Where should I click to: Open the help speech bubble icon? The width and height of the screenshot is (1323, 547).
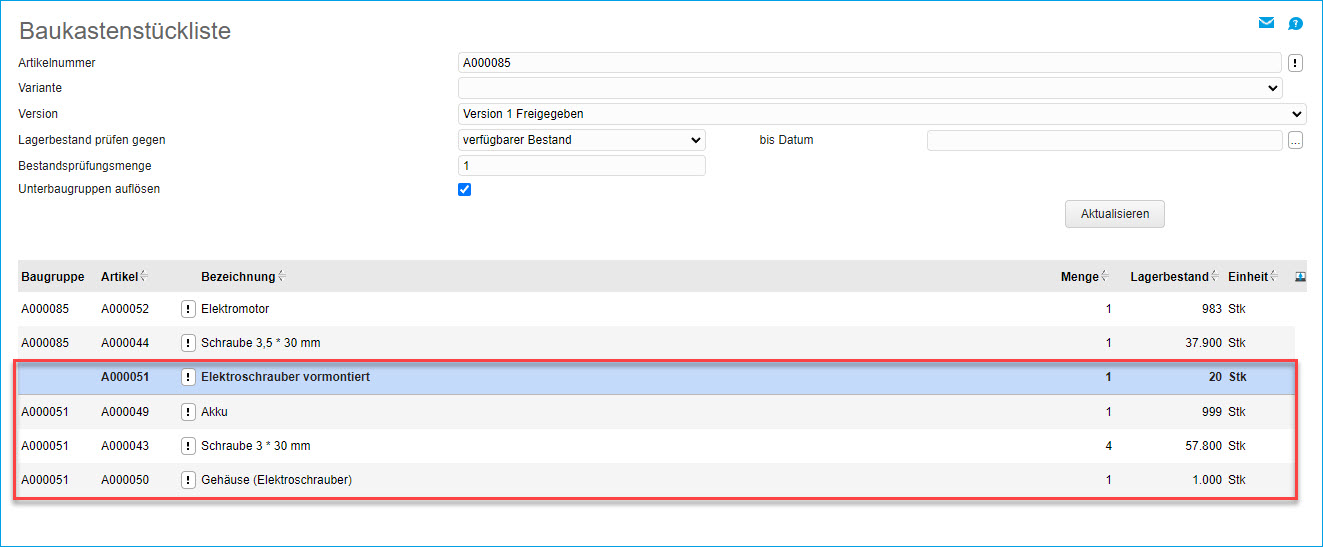click(1295, 23)
